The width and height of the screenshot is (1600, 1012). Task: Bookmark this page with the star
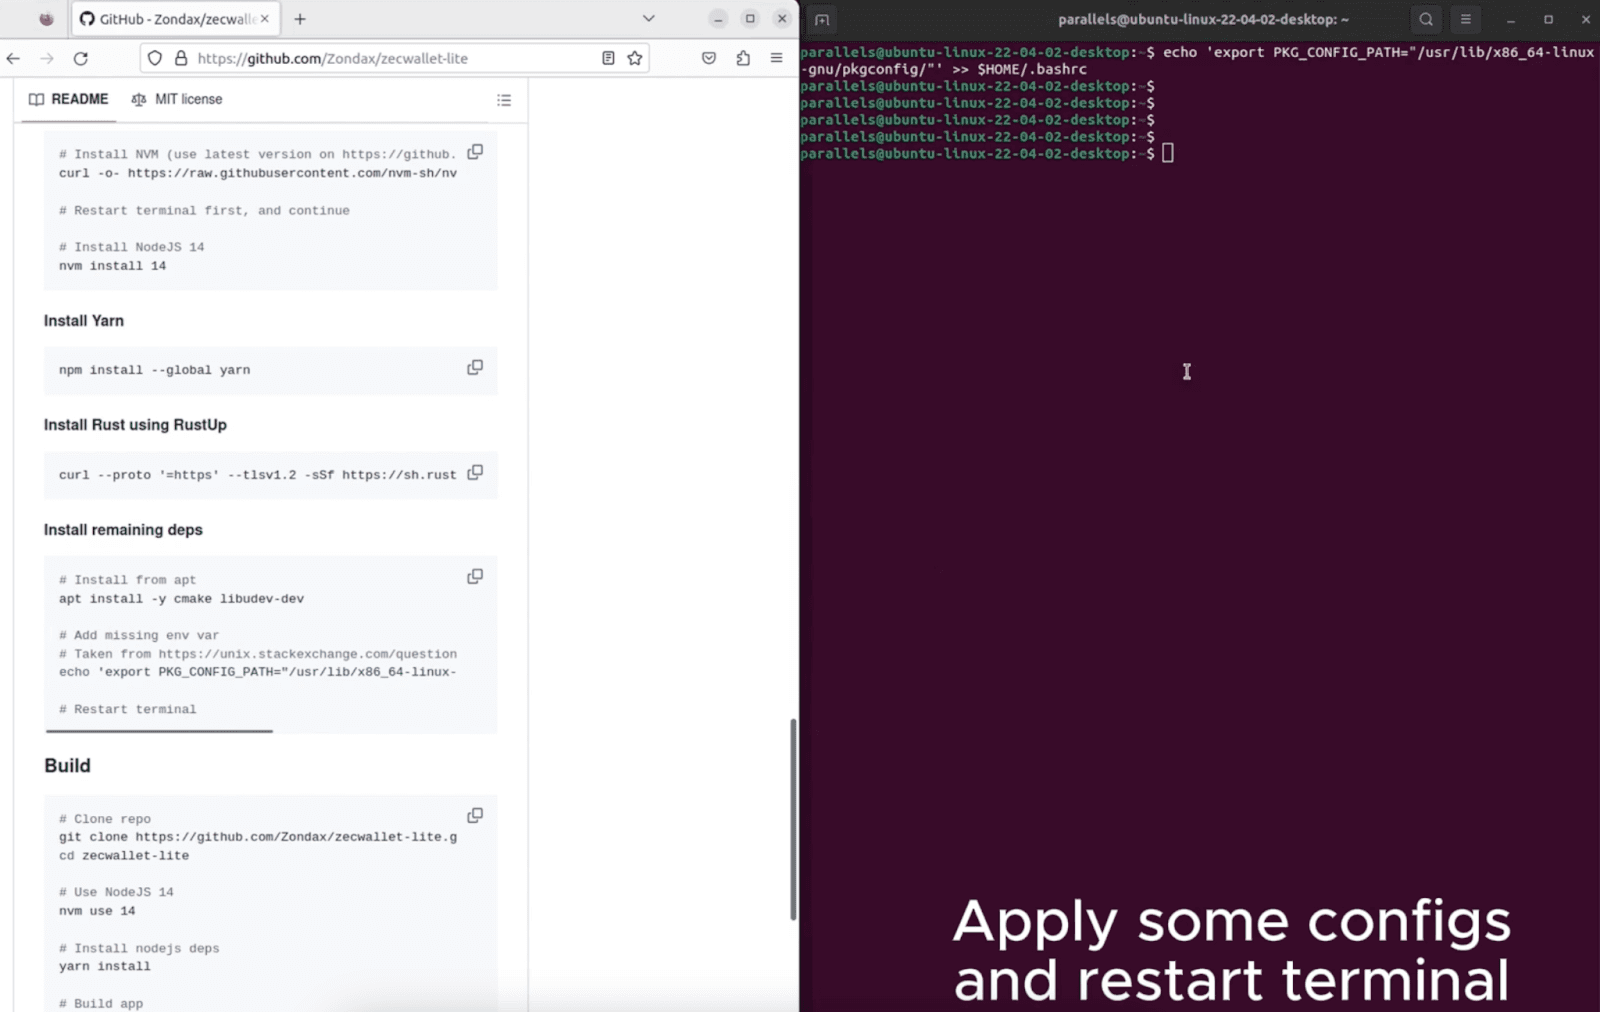pyautogui.click(x=635, y=58)
